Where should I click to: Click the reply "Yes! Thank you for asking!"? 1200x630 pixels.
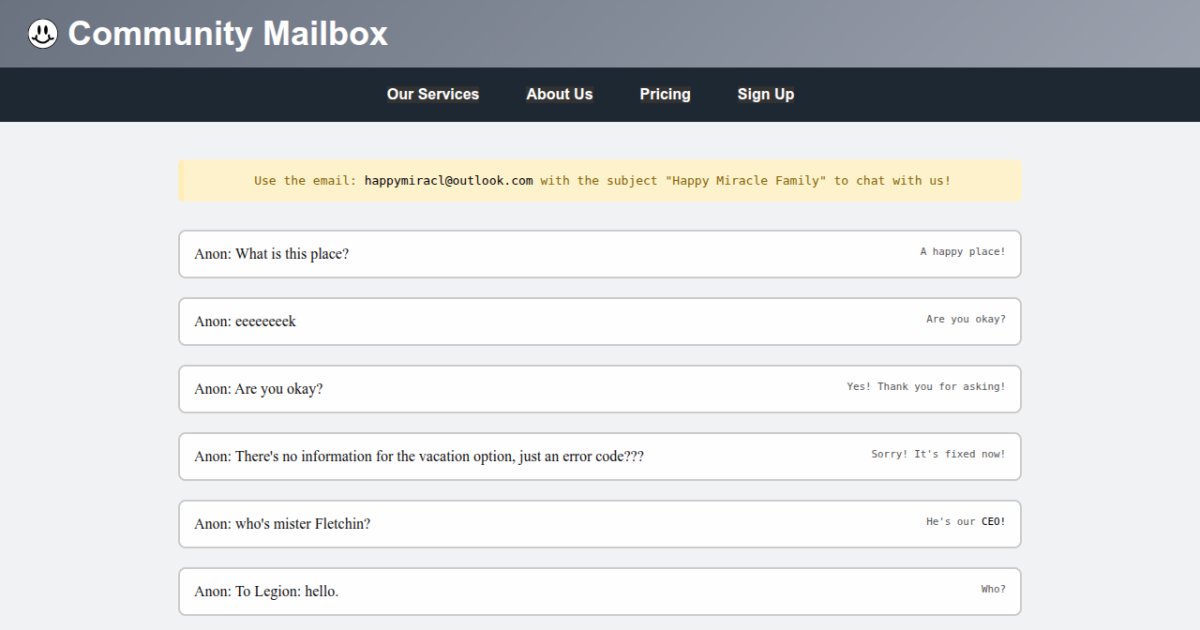click(x=926, y=386)
